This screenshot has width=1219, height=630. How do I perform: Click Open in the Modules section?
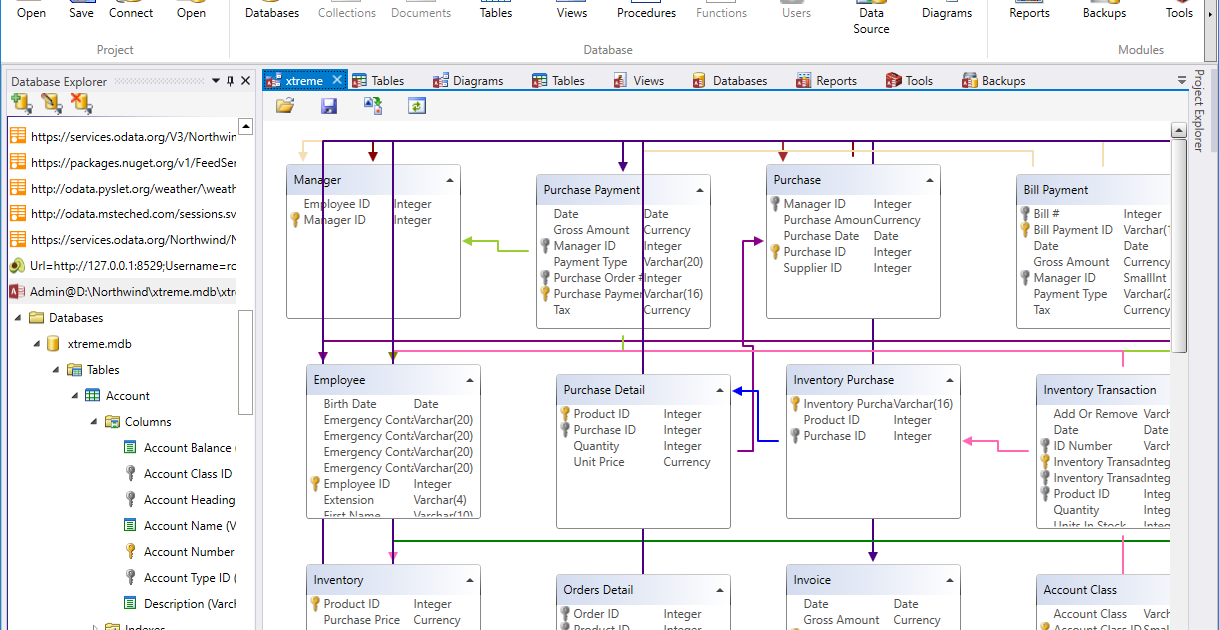pos(191,12)
